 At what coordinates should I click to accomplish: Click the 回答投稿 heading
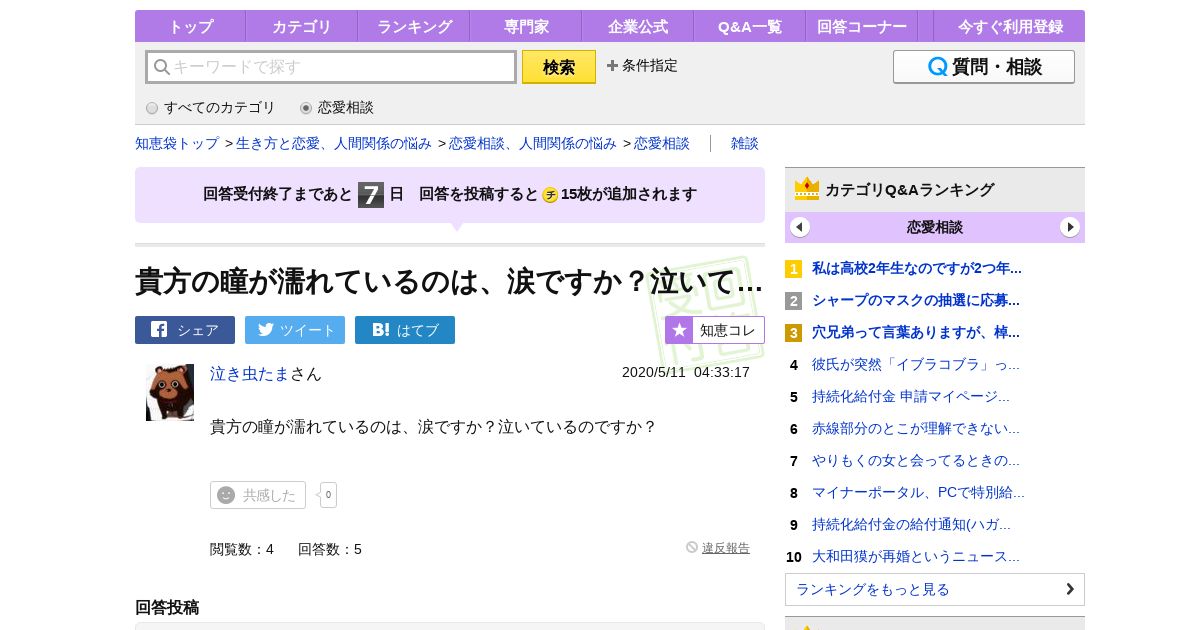click(x=167, y=607)
